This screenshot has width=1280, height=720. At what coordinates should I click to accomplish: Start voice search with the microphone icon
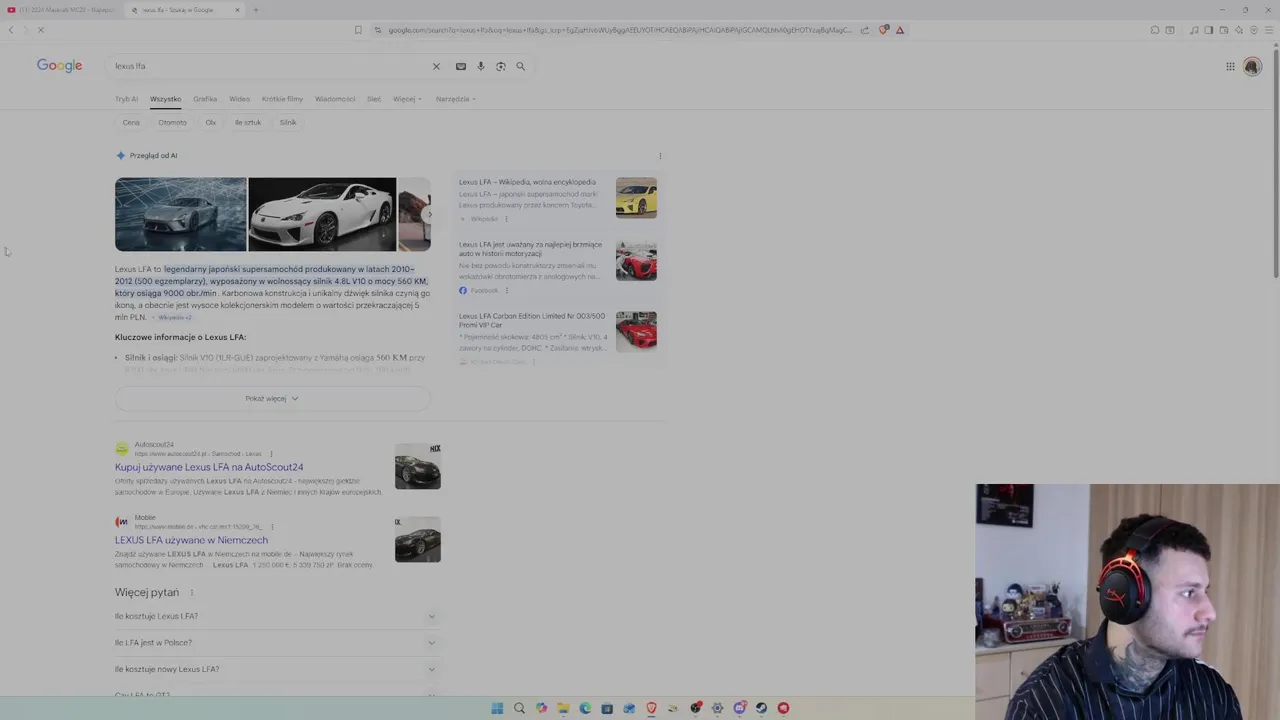tap(481, 66)
